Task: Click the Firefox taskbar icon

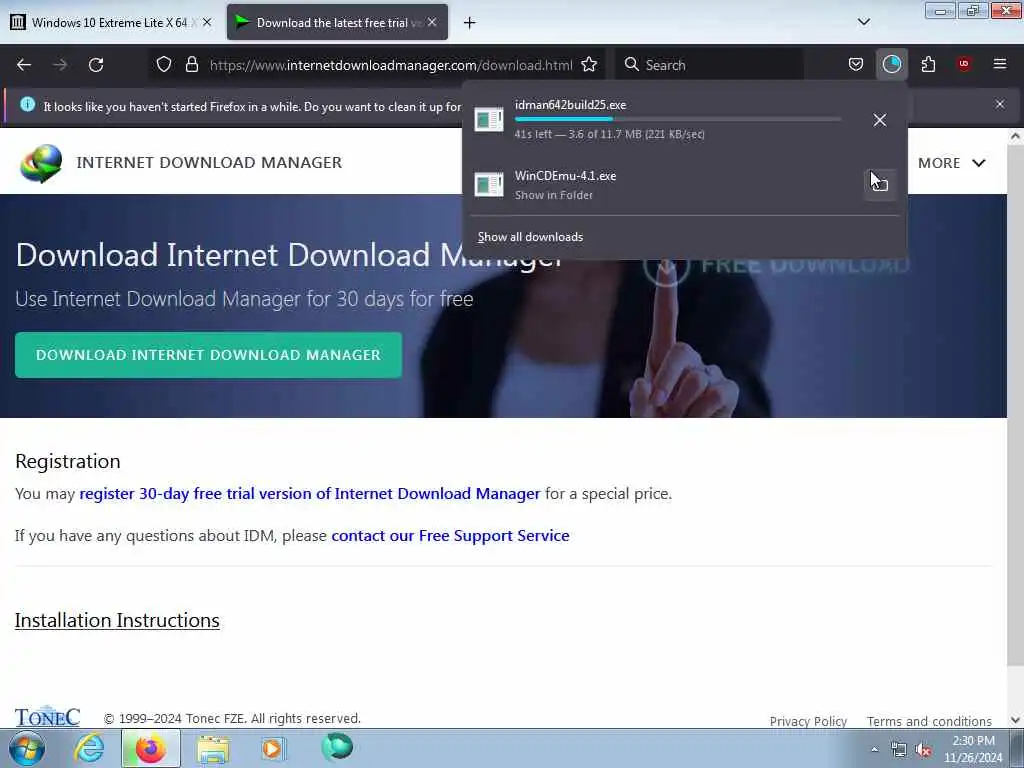Action: click(151, 748)
